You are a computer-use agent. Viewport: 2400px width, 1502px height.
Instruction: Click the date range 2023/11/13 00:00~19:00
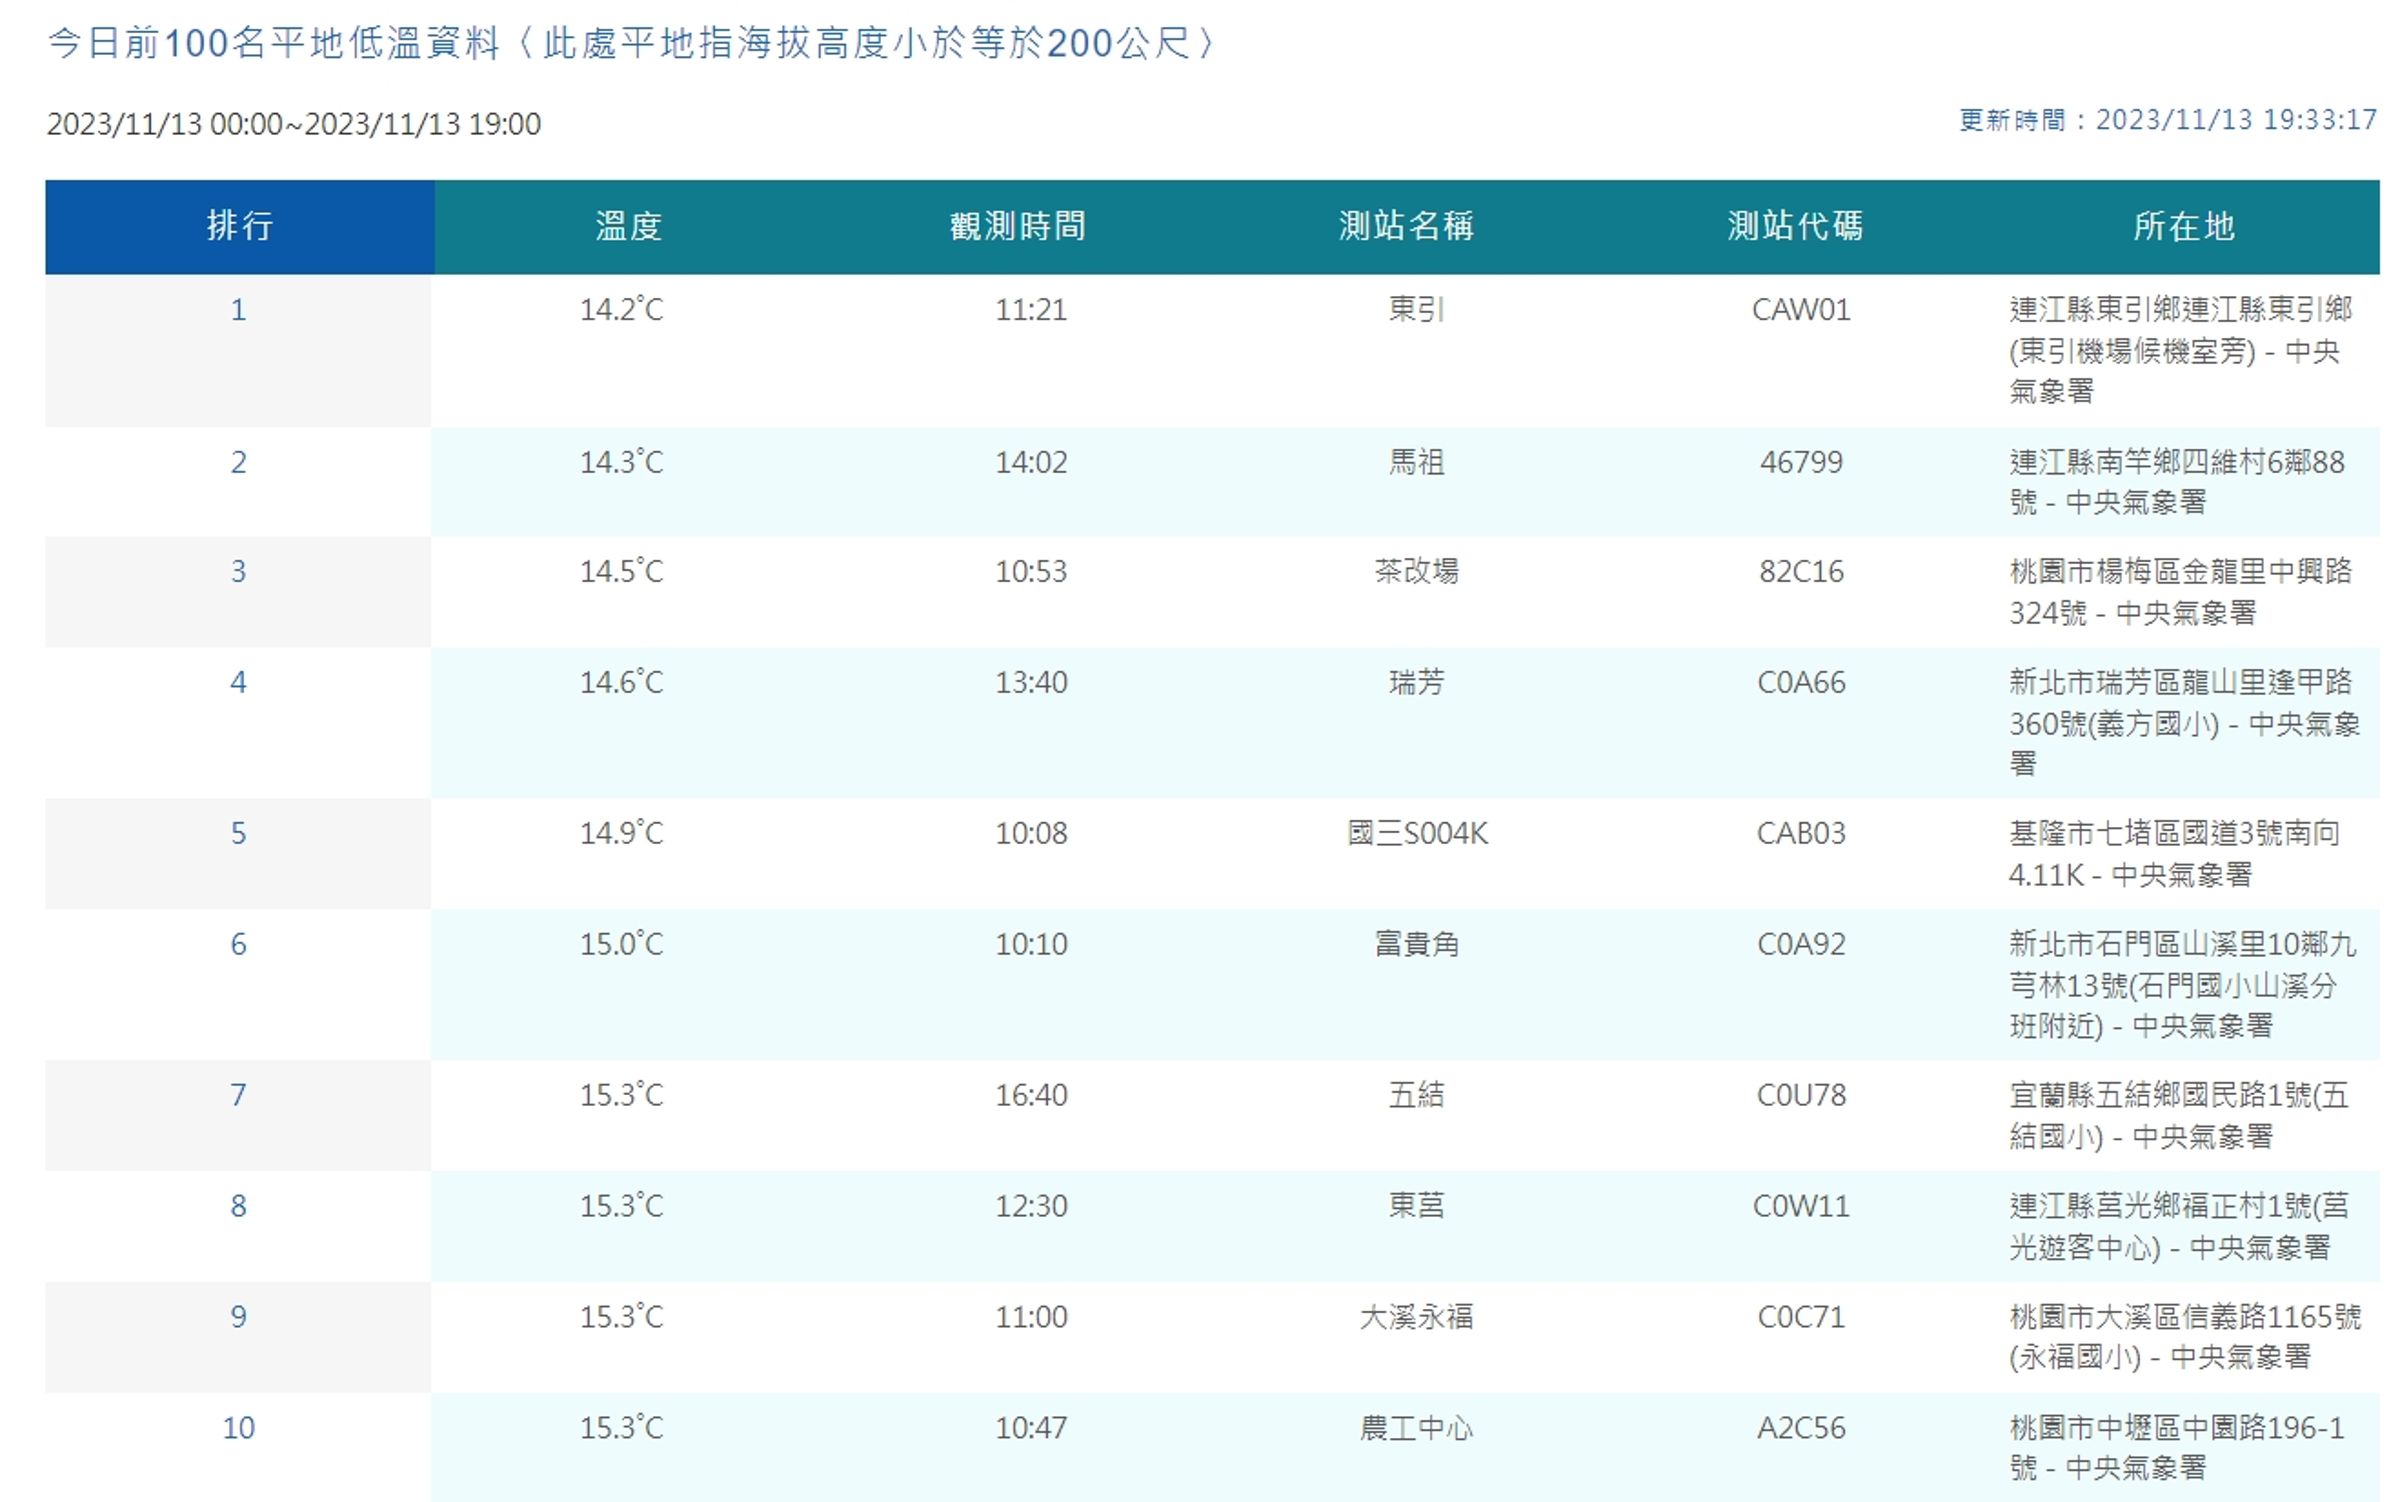tap(294, 124)
